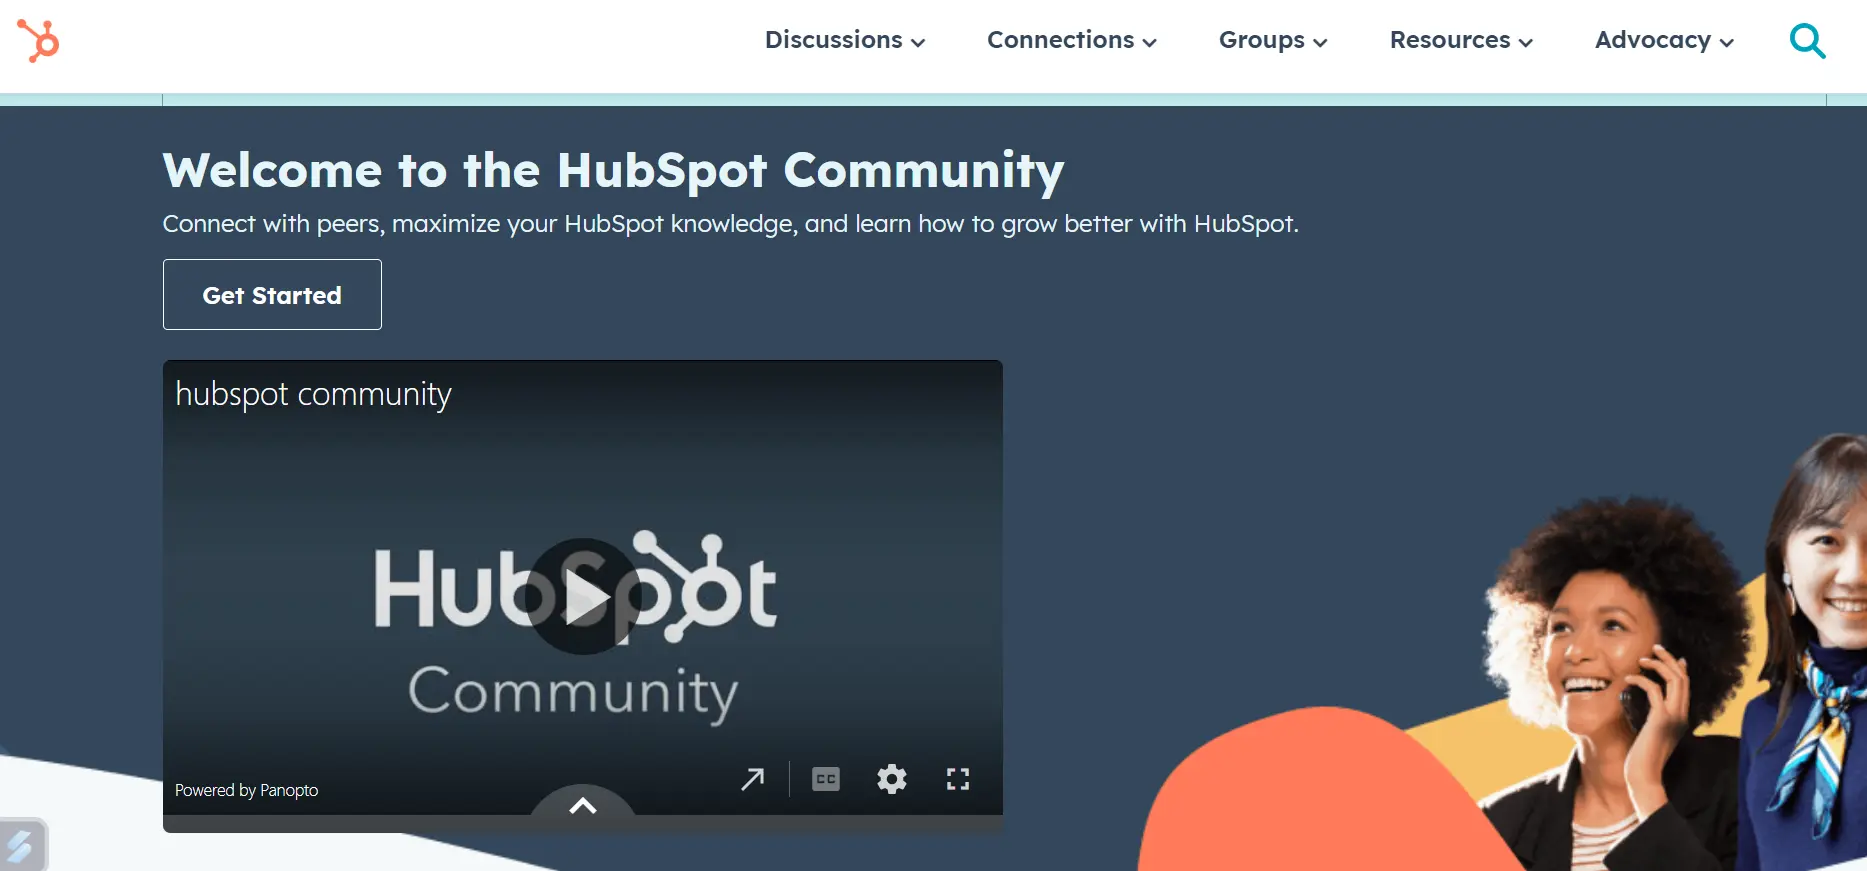This screenshot has height=871, width=1867.
Task: Open the lightning widget in page corner
Action: (22, 846)
